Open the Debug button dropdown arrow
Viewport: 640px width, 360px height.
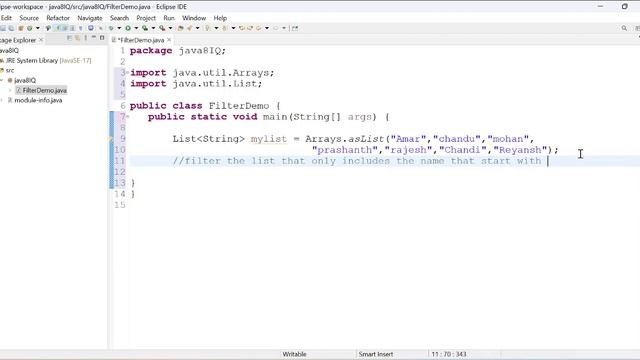[119, 28]
